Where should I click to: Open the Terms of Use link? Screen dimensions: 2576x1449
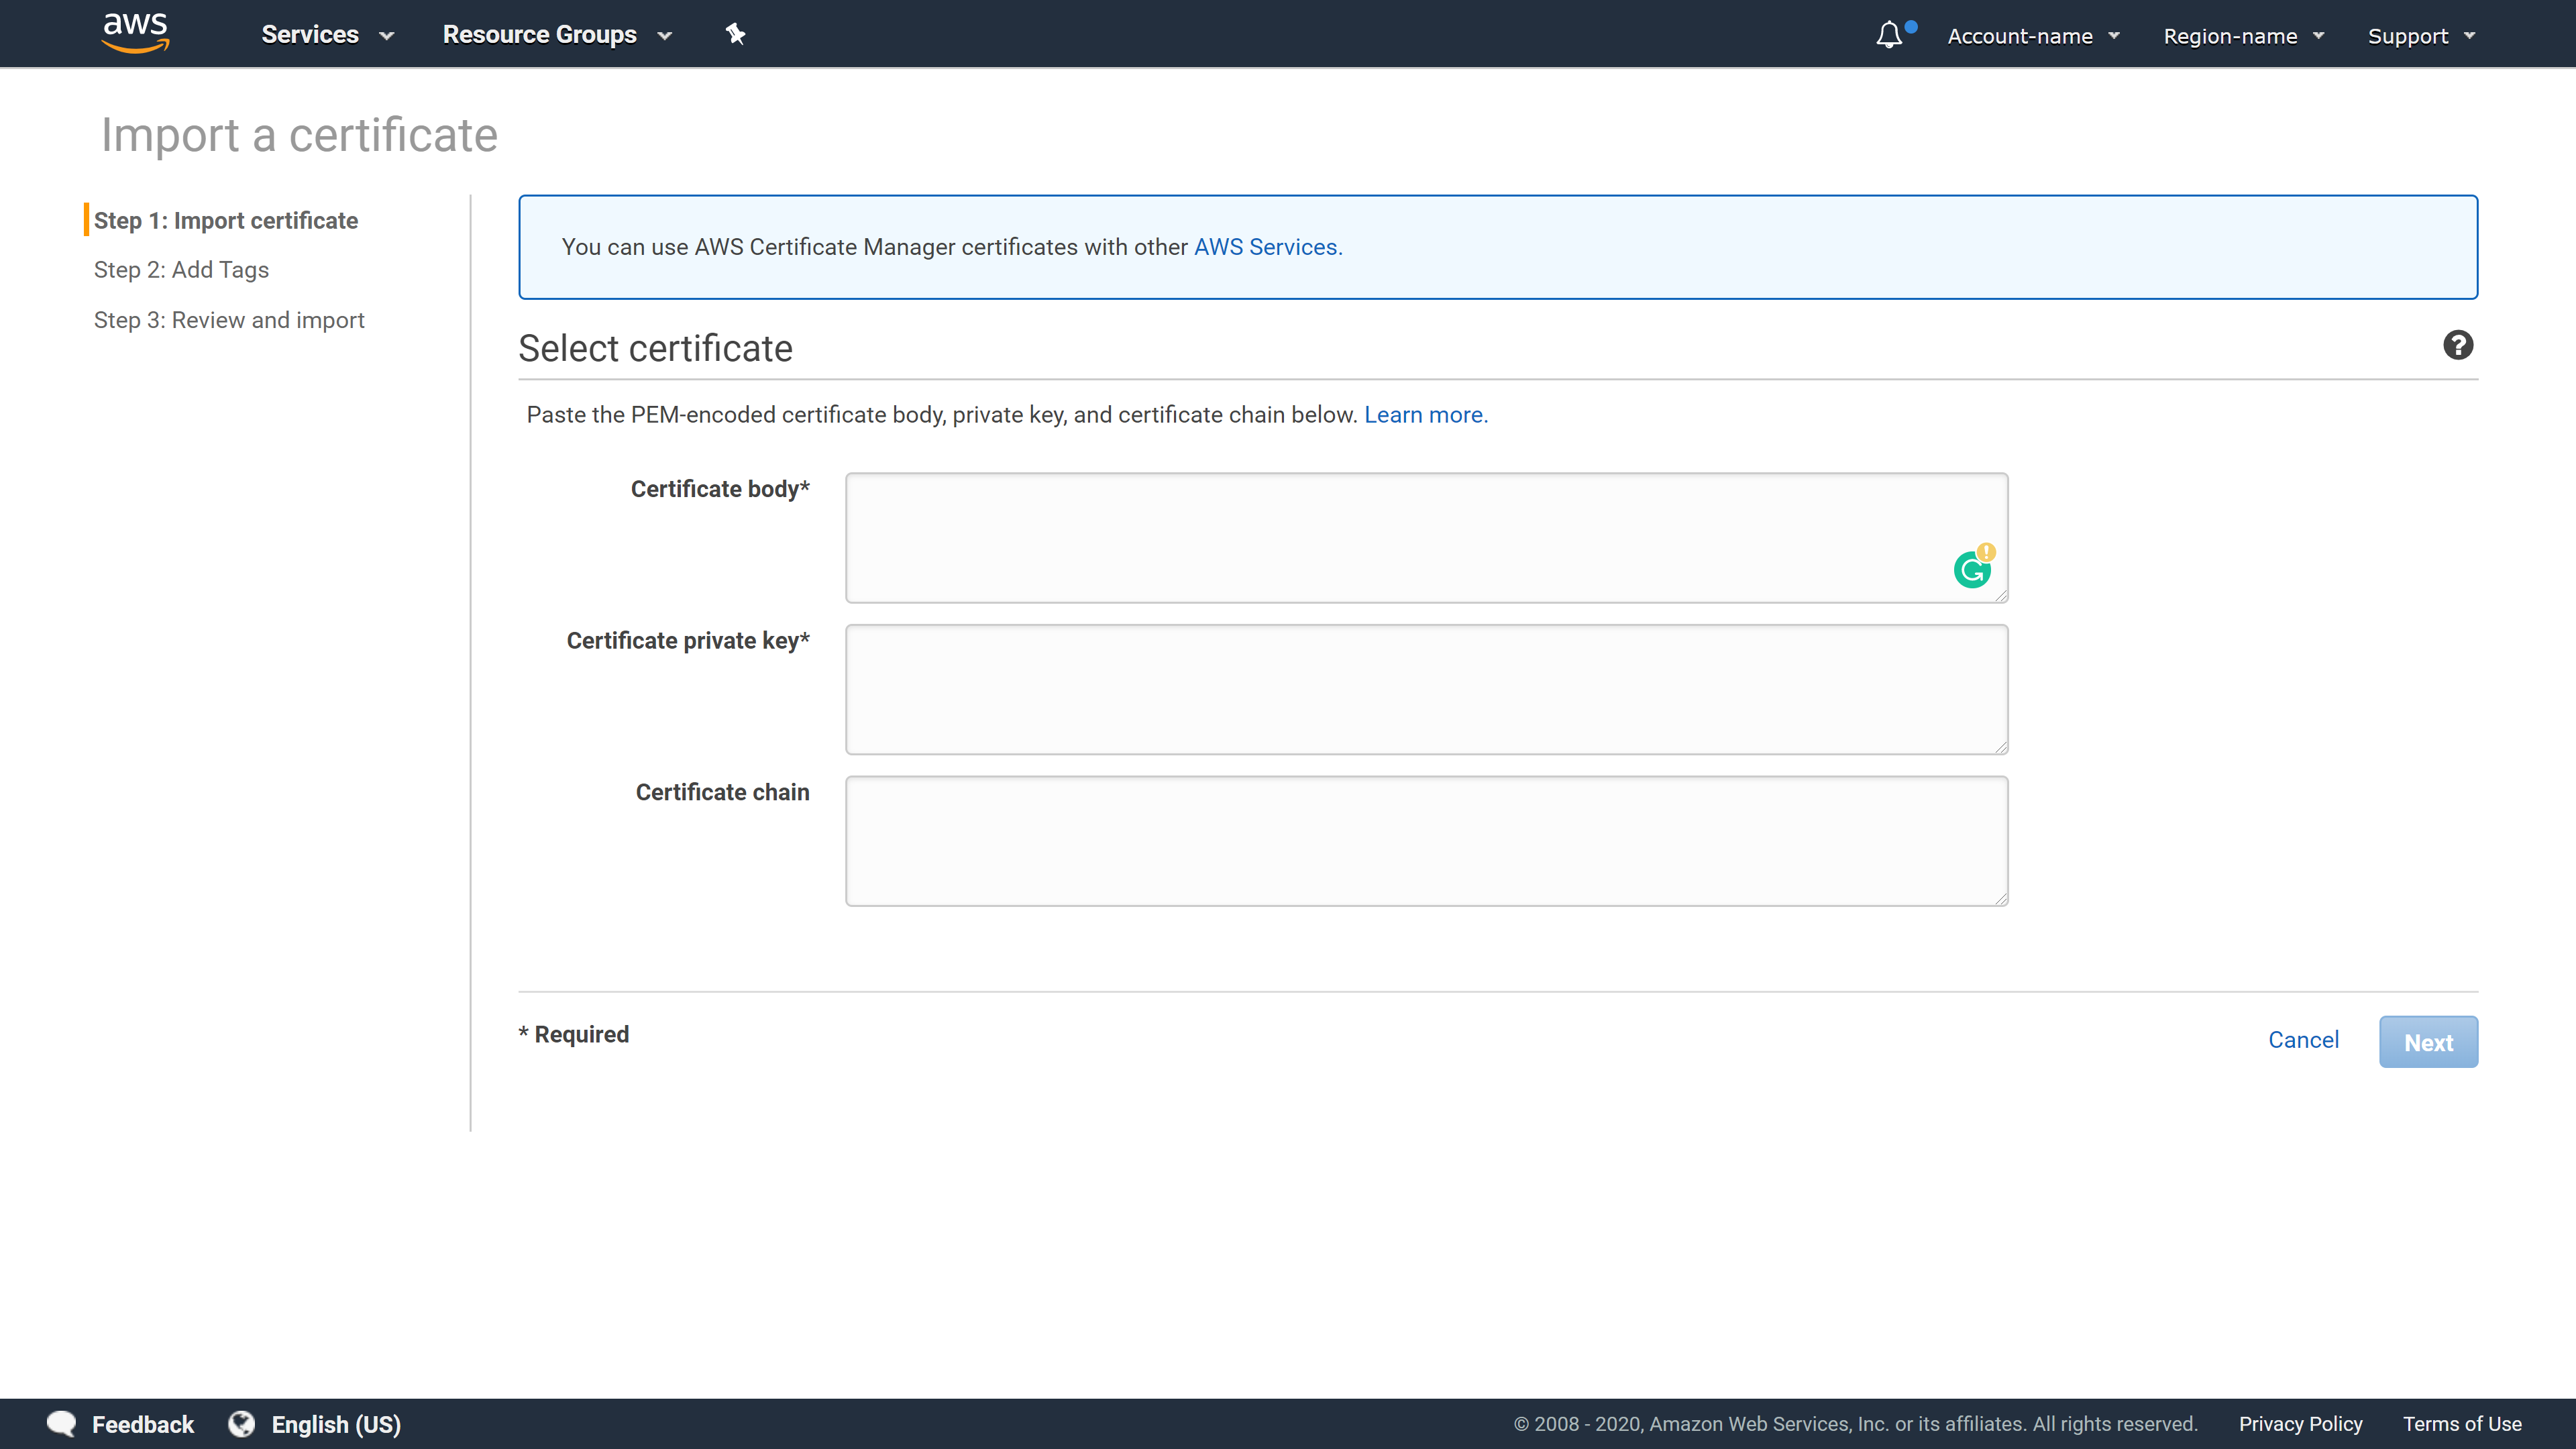[2462, 1424]
